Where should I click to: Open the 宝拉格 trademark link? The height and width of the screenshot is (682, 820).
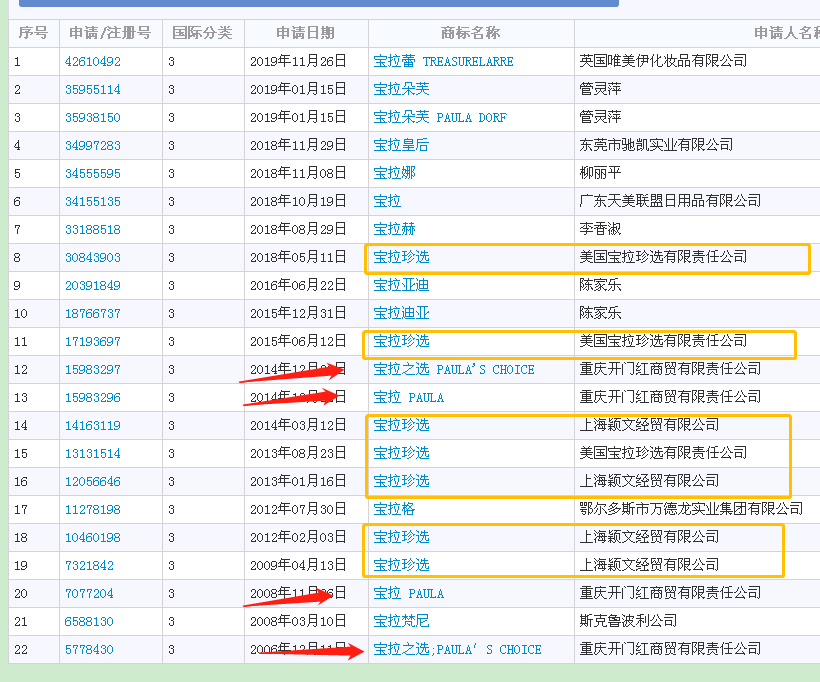point(393,509)
